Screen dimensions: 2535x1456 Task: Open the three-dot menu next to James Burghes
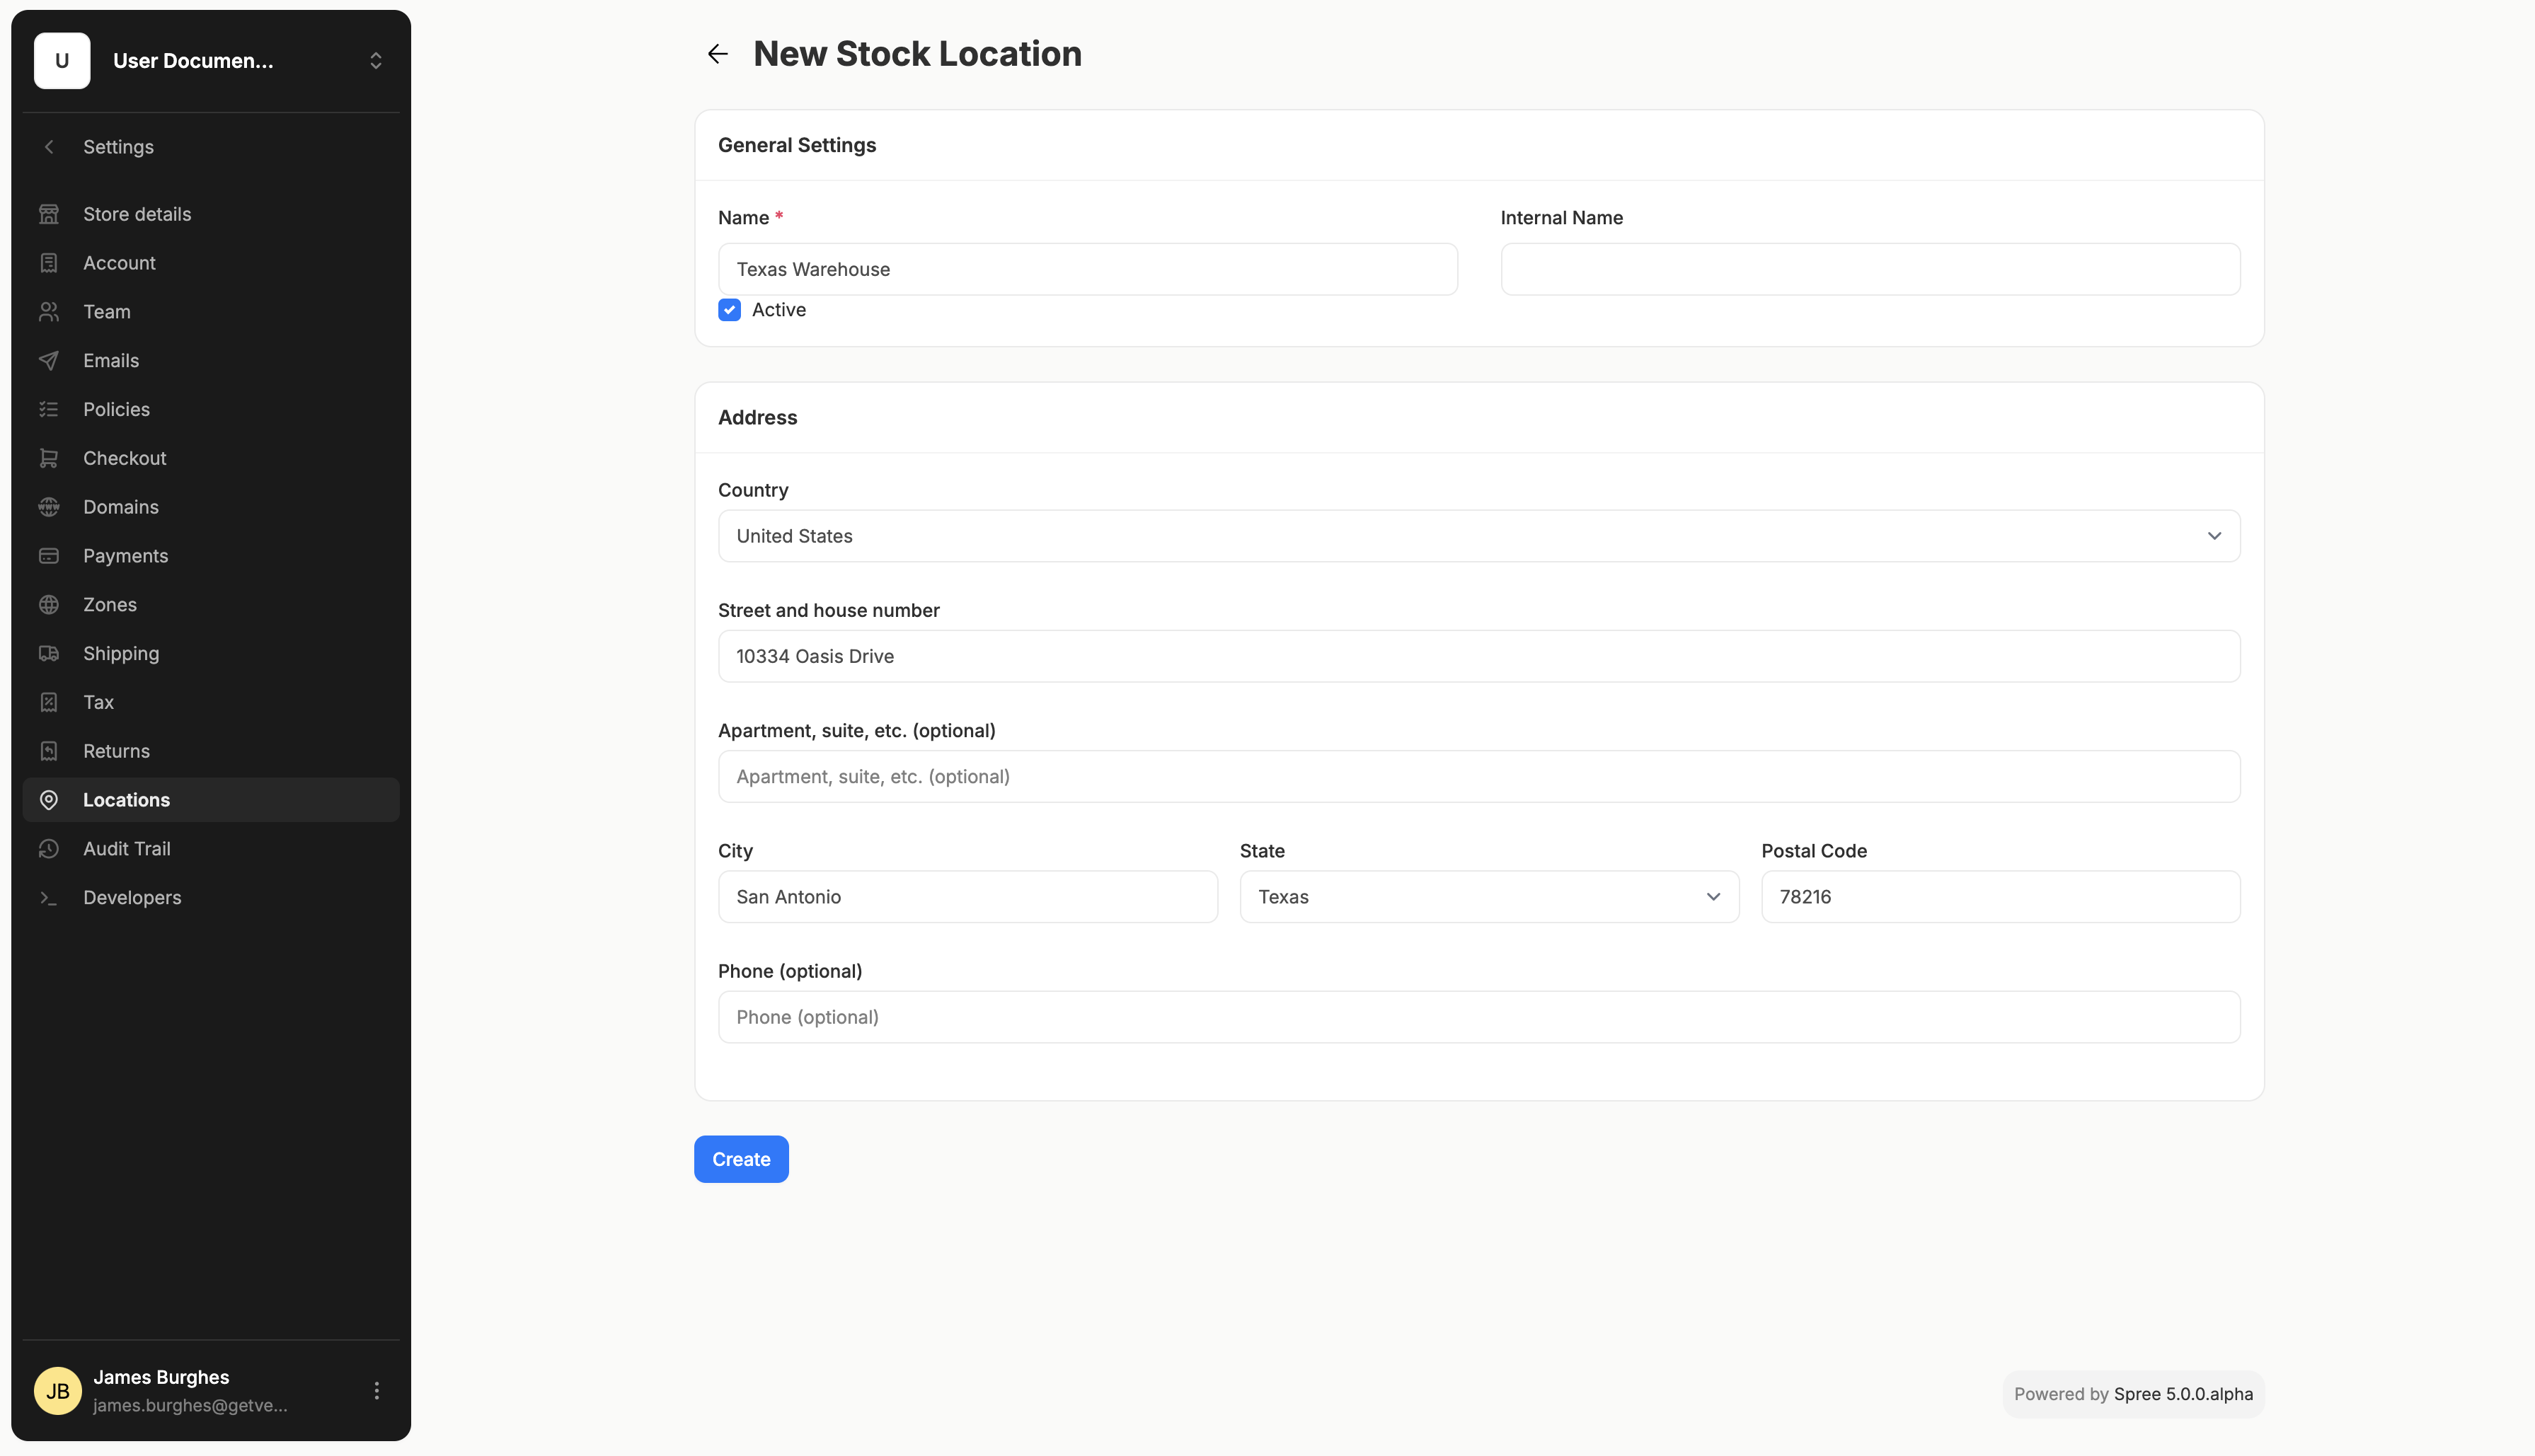pyautogui.click(x=376, y=1391)
